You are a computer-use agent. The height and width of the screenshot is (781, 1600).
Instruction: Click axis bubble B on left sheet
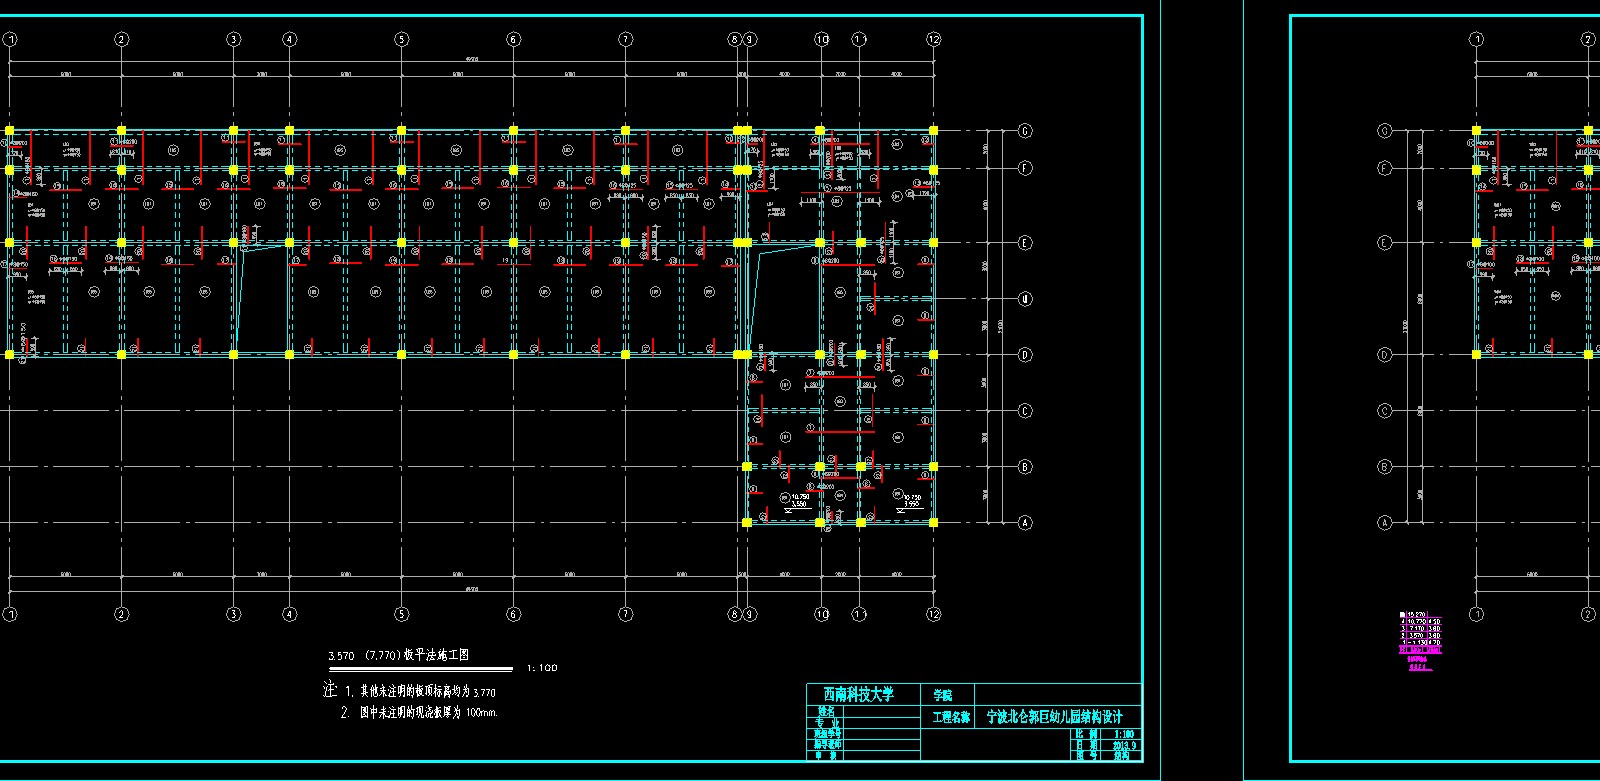pos(1025,467)
